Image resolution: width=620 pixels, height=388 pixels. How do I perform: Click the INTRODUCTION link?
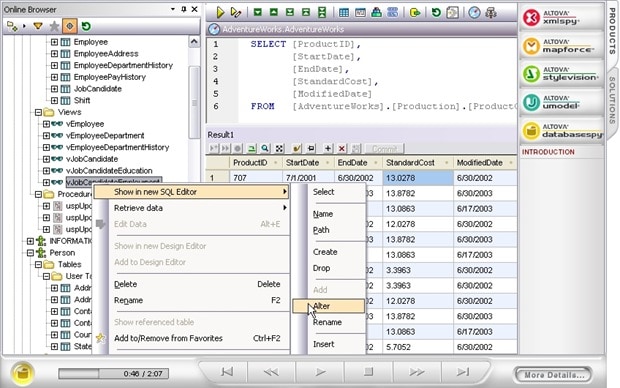(548, 152)
